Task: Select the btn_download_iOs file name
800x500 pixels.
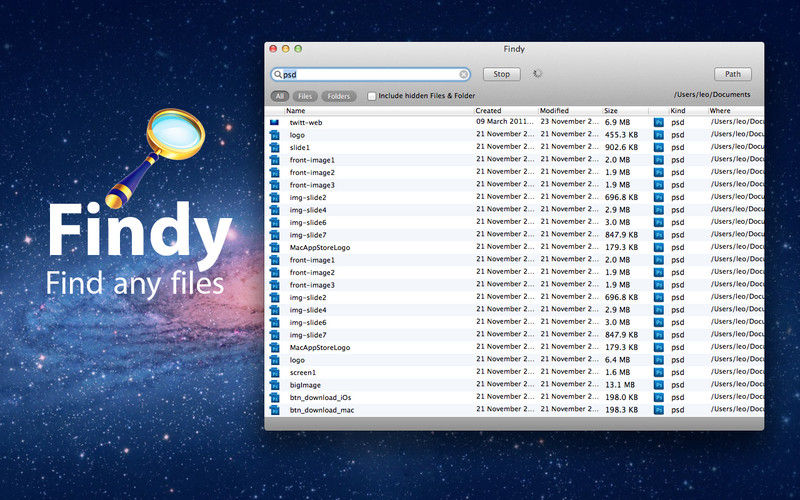Action: [x=320, y=397]
